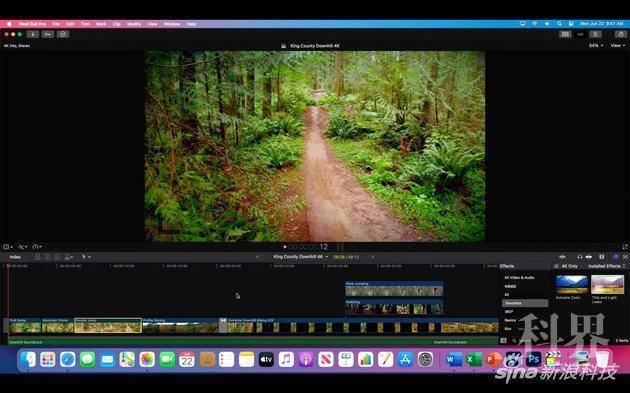Enter full screen viewer mode
Image resolution: width=630 pixels, height=393 pixels.
coord(625,247)
